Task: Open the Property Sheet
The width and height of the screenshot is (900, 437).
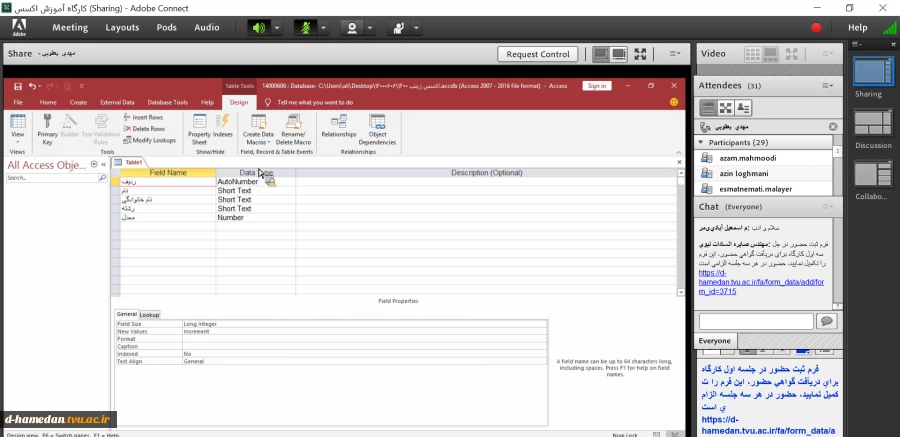Action: click(x=199, y=129)
